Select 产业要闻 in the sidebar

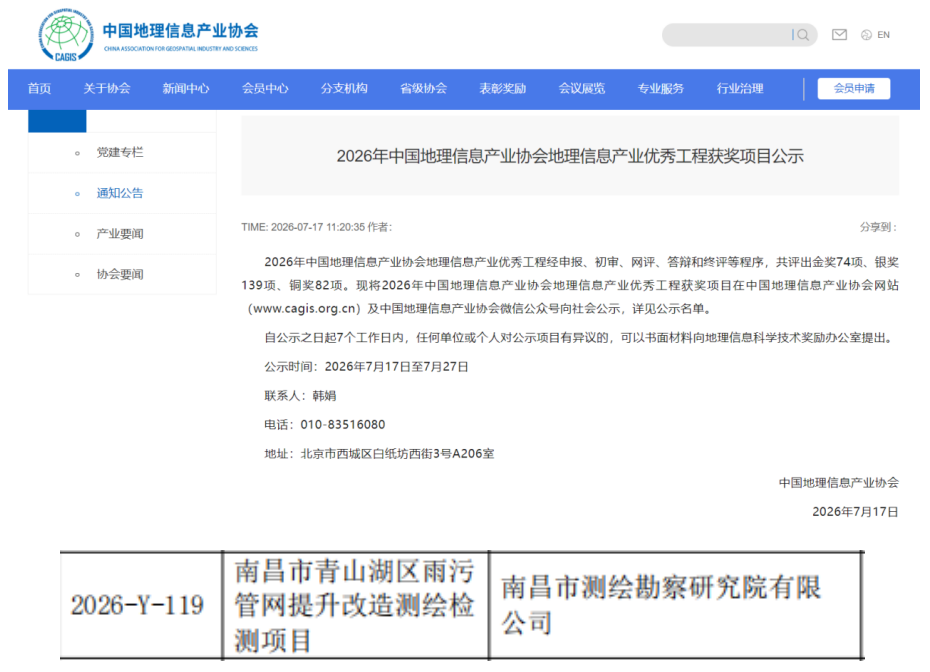(120, 234)
